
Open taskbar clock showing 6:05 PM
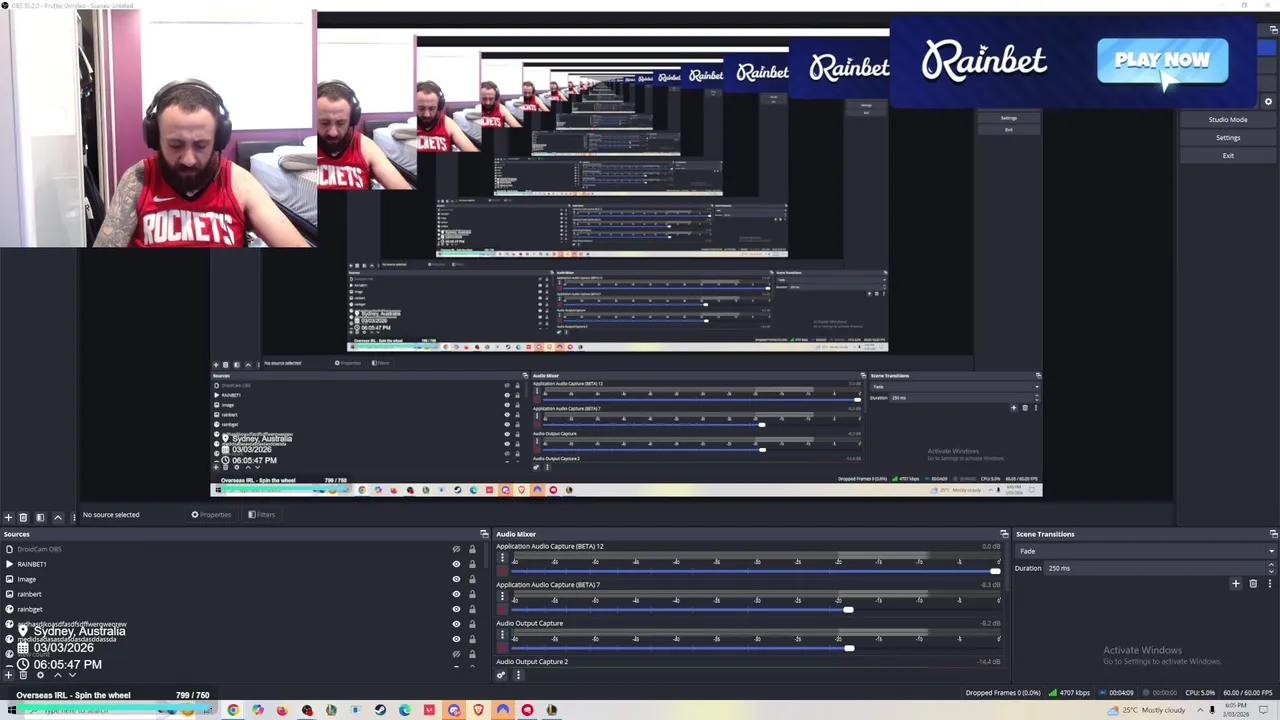pos(1235,710)
